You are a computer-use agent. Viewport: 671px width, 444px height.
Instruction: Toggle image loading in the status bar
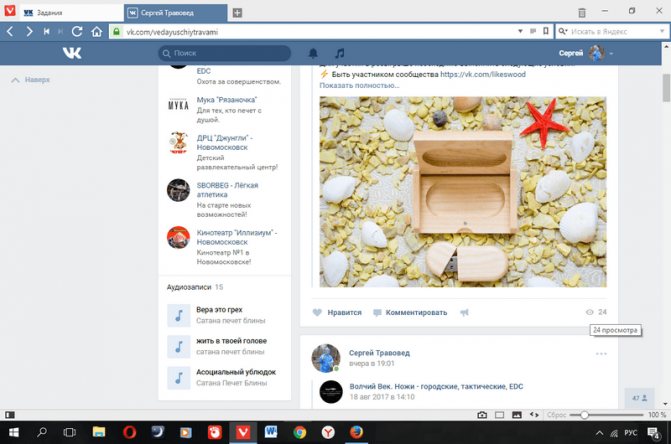(x=517, y=415)
